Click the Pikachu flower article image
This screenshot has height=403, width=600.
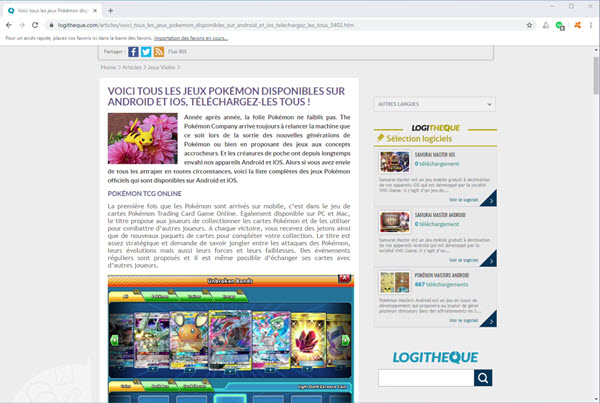coord(142,138)
